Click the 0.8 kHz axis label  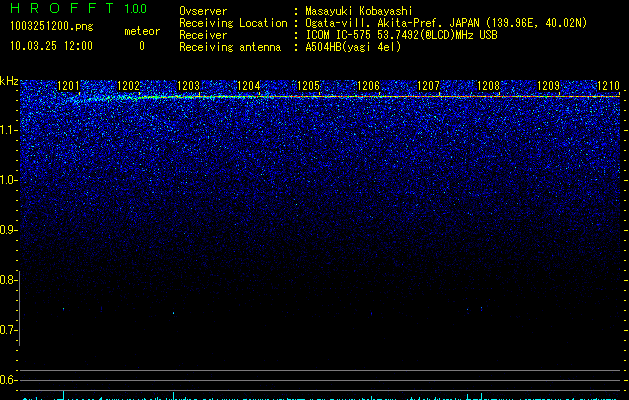[7, 280]
